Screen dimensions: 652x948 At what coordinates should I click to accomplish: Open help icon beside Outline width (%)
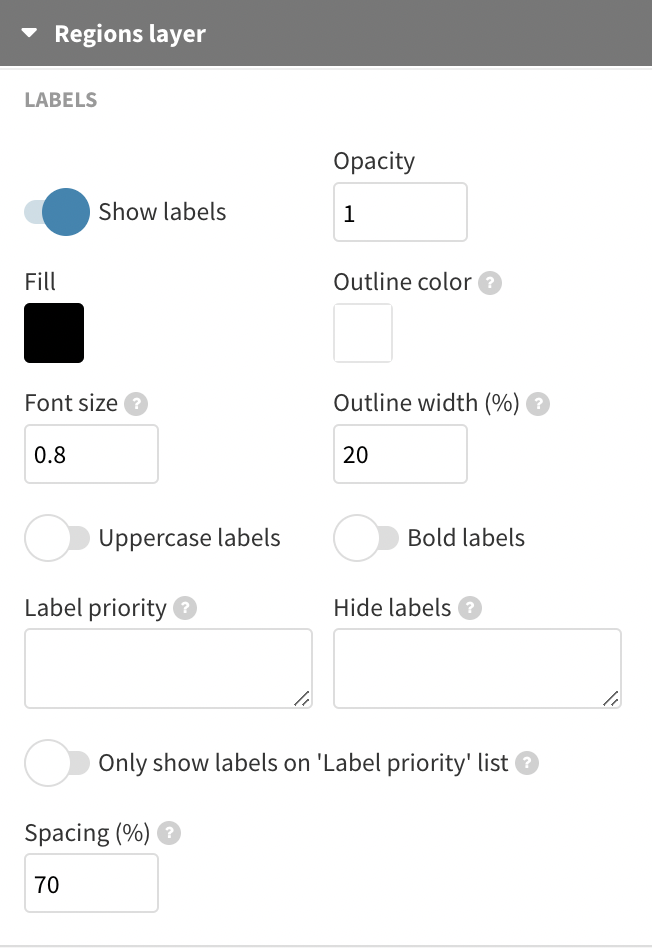point(538,404)
